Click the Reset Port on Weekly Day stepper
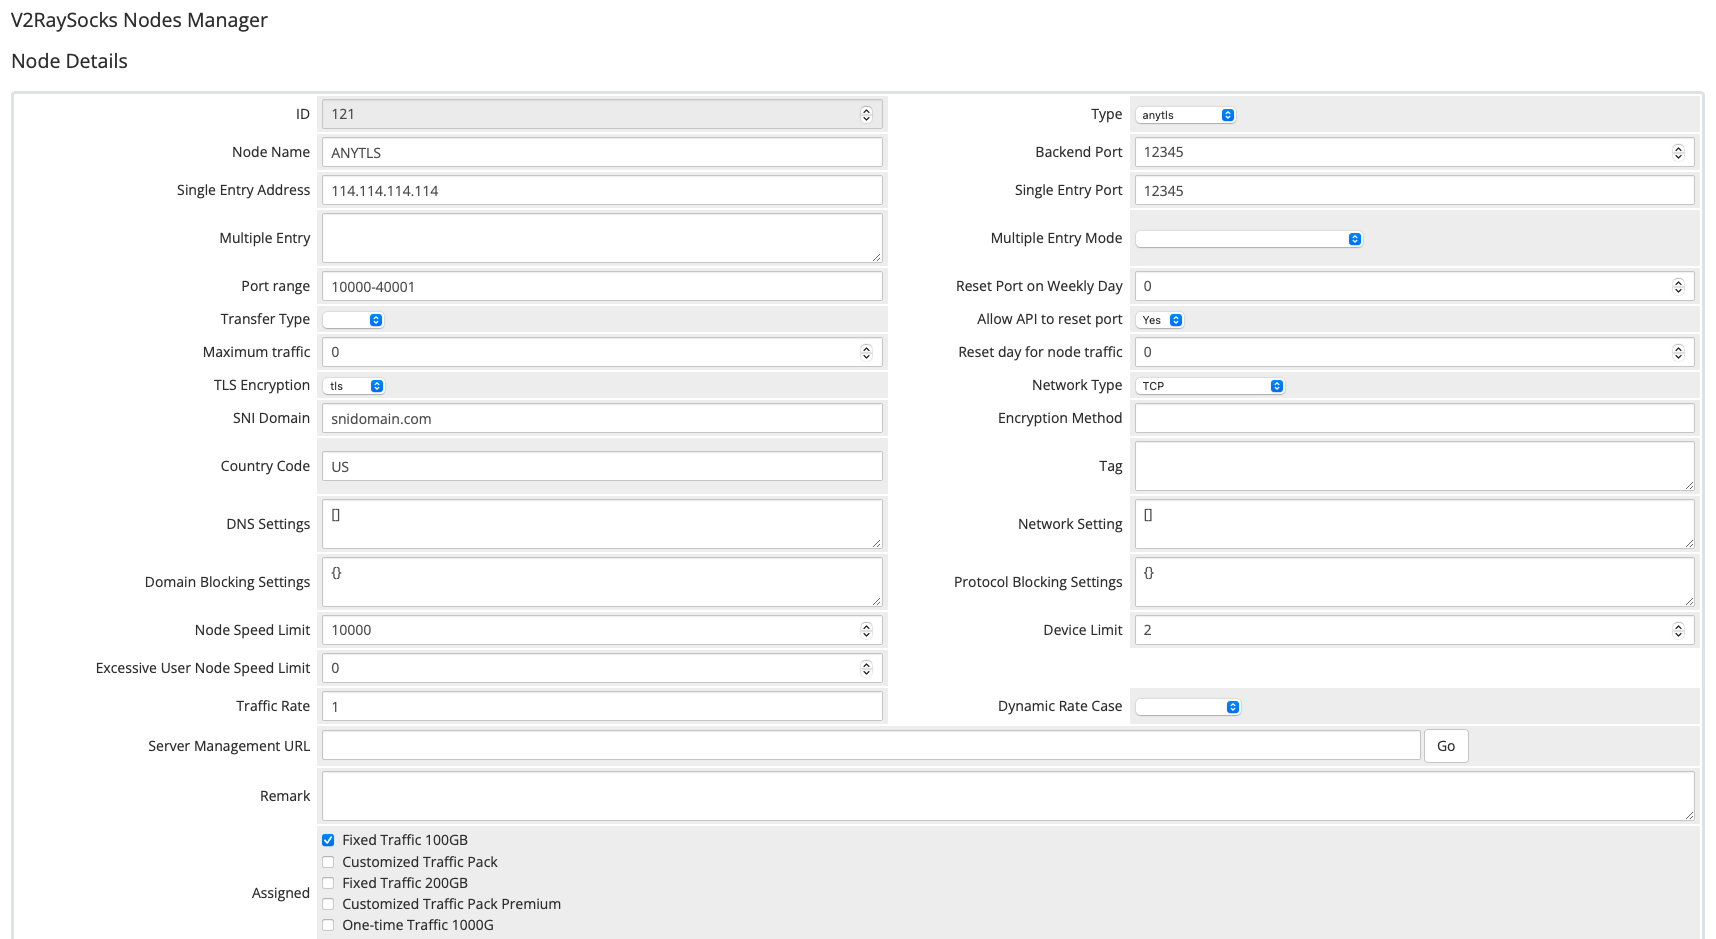Viewport: 1716px width, 939px height. coord(1677,286)
